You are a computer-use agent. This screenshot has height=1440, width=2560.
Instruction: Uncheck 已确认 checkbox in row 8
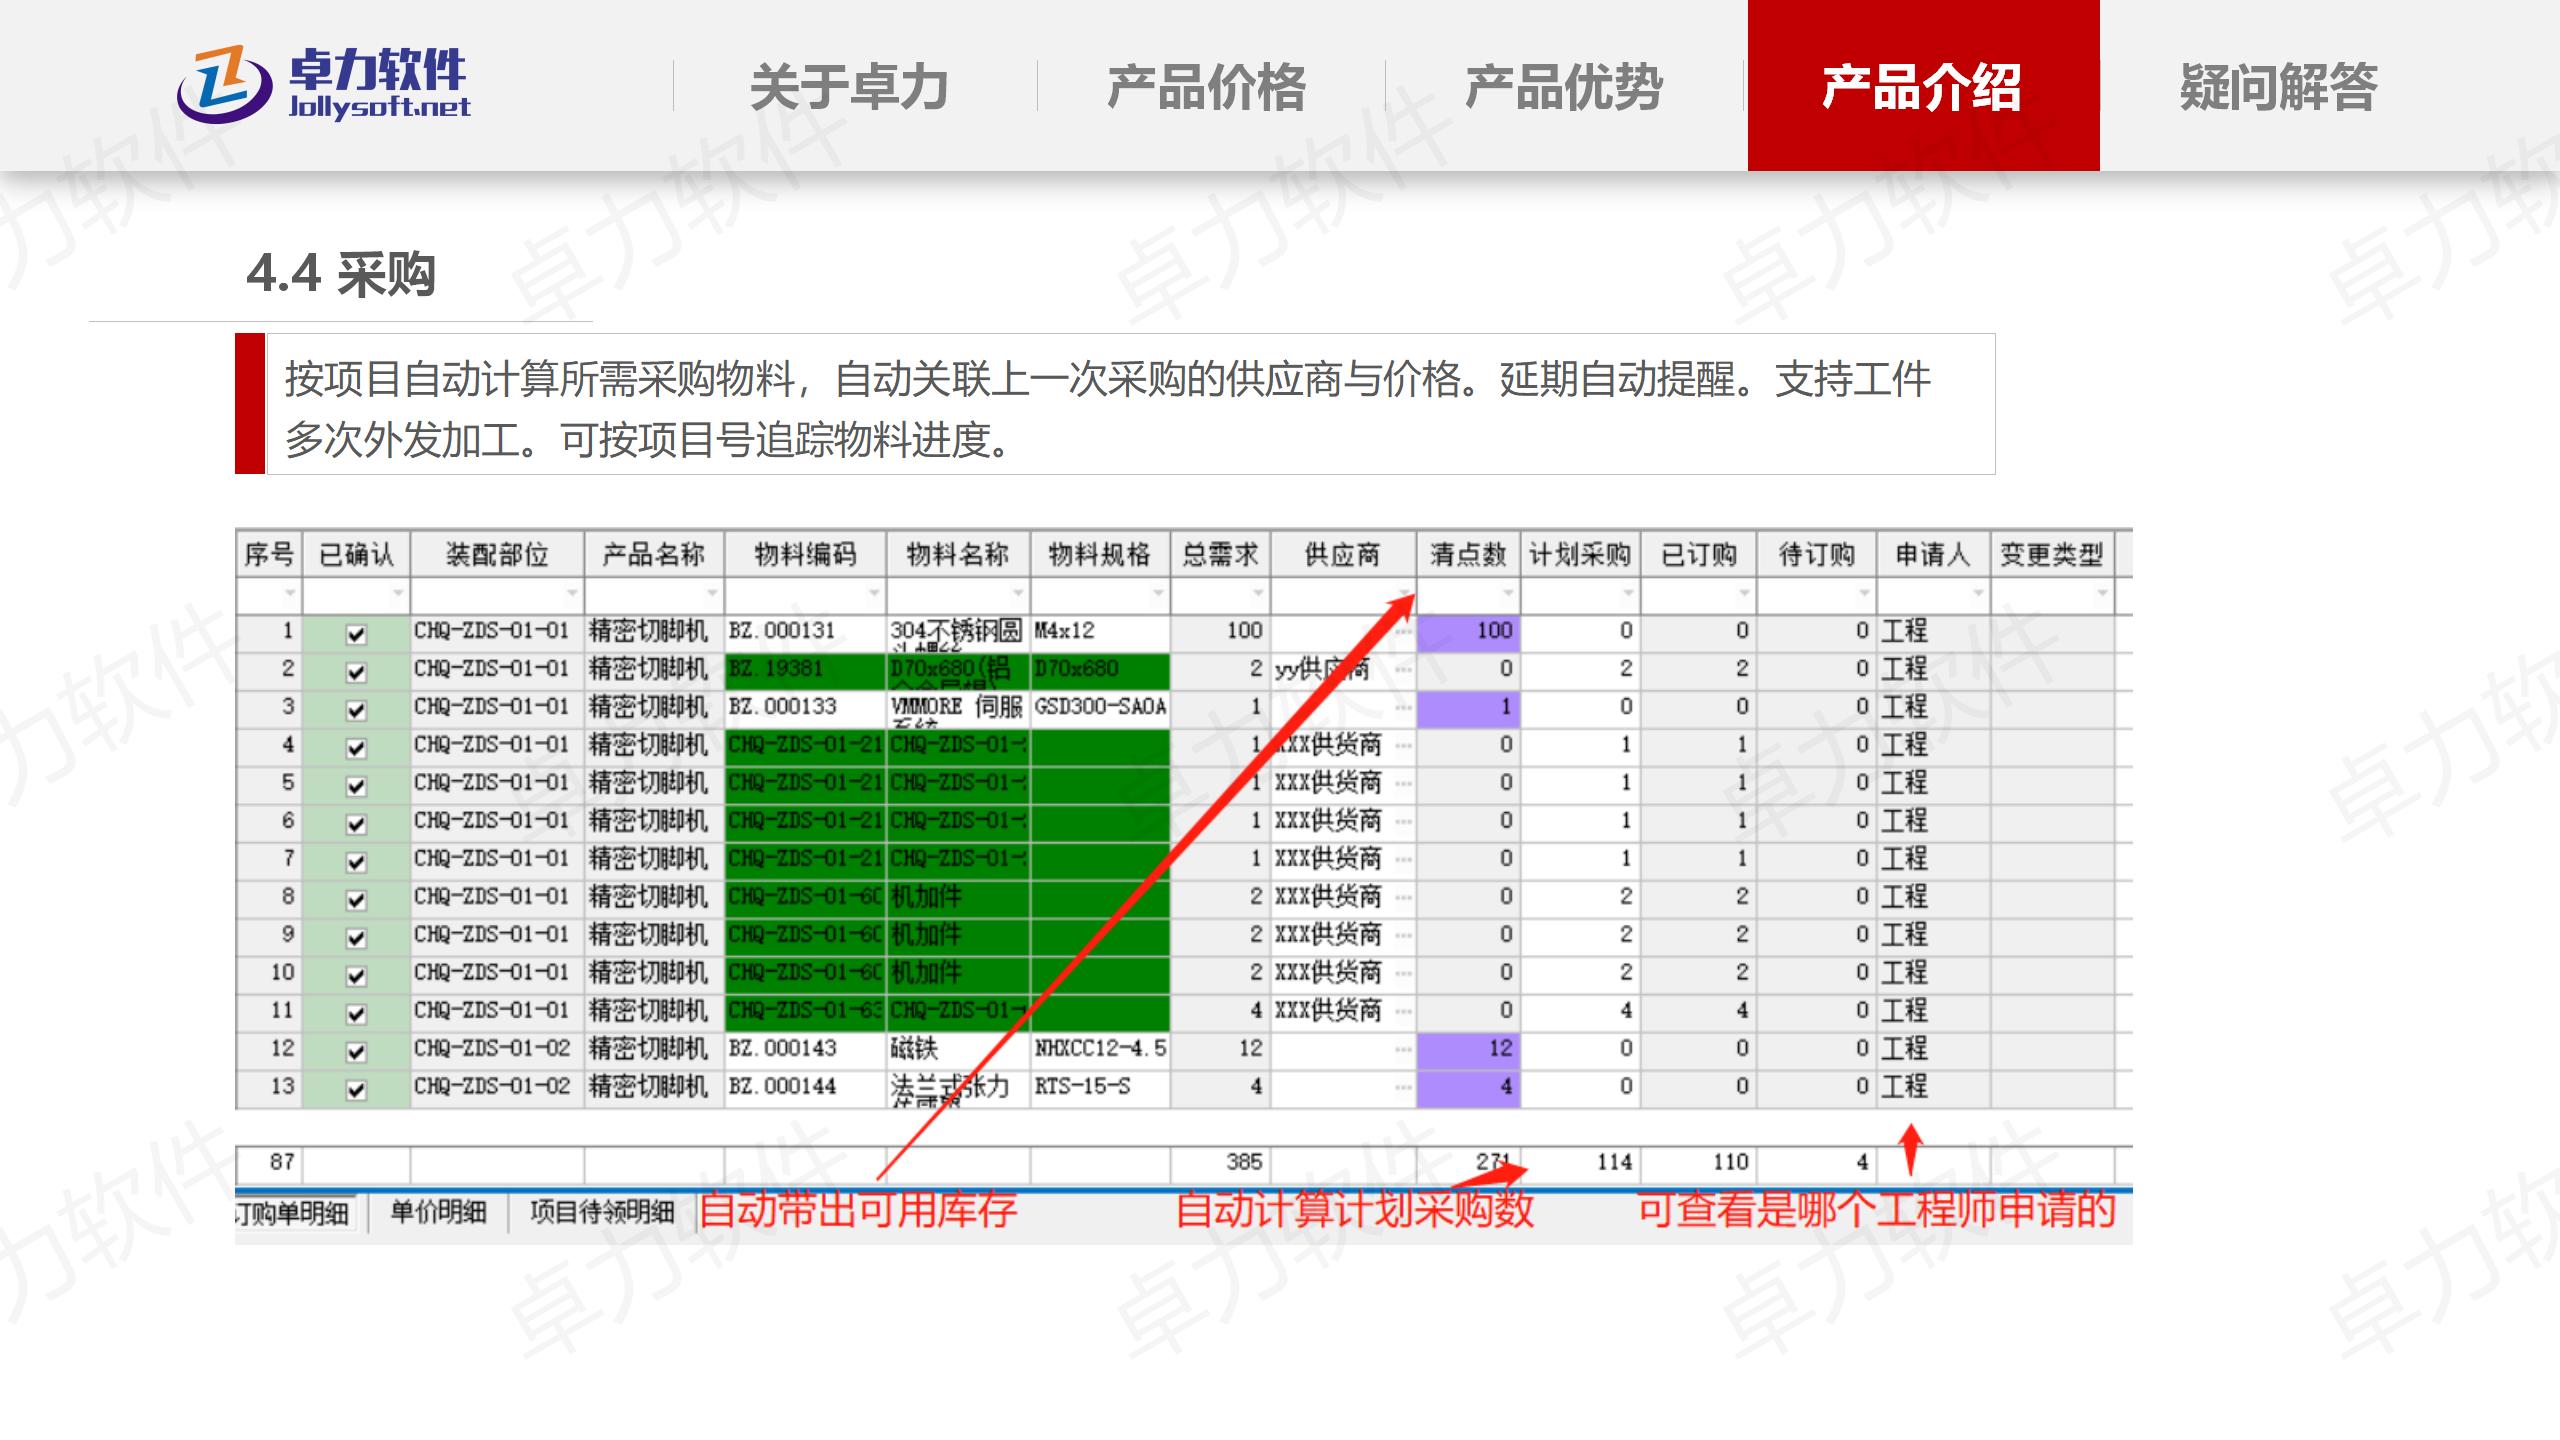click(x=356, y=900)
